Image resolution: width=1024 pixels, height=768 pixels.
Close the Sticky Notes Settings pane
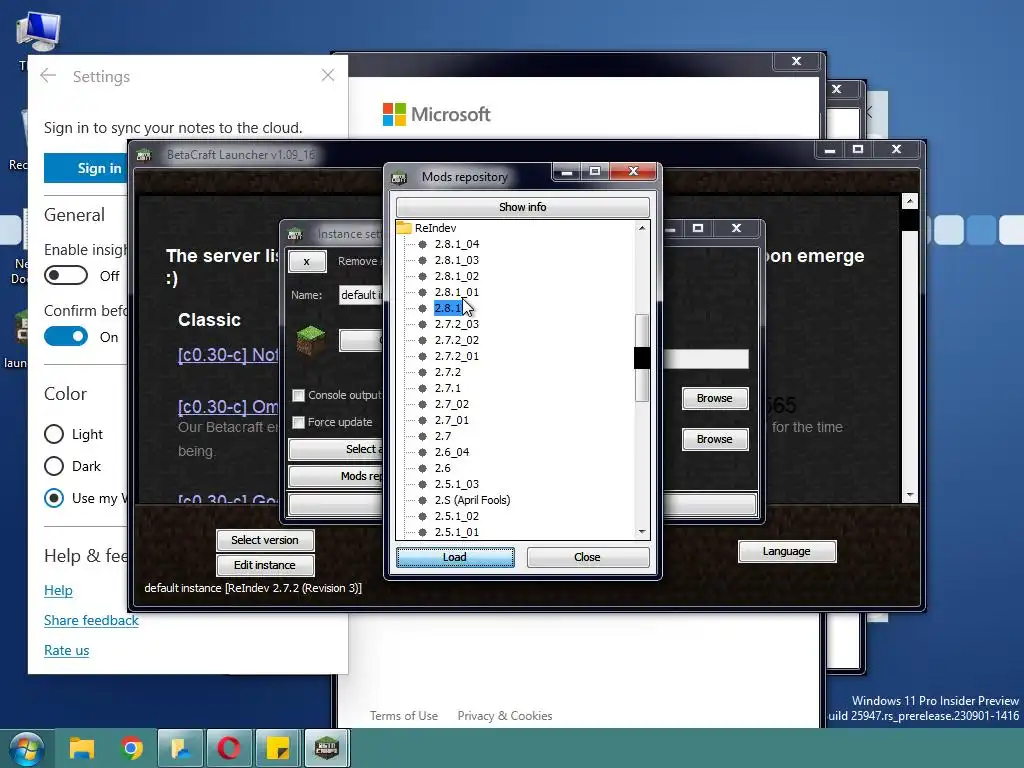click(x=328, y=75)
